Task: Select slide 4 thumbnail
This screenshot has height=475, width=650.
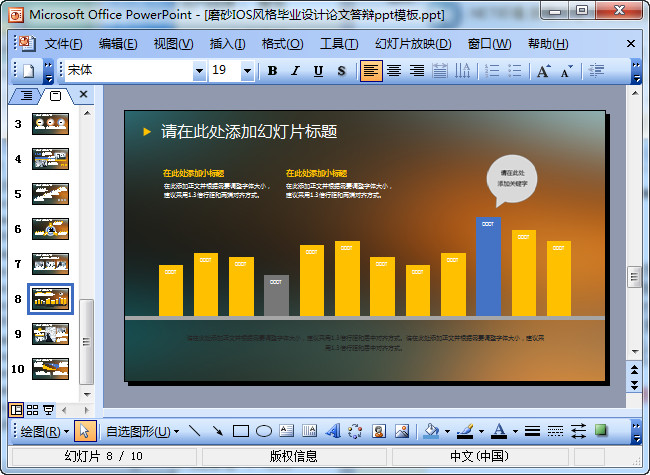Action: 50,159
